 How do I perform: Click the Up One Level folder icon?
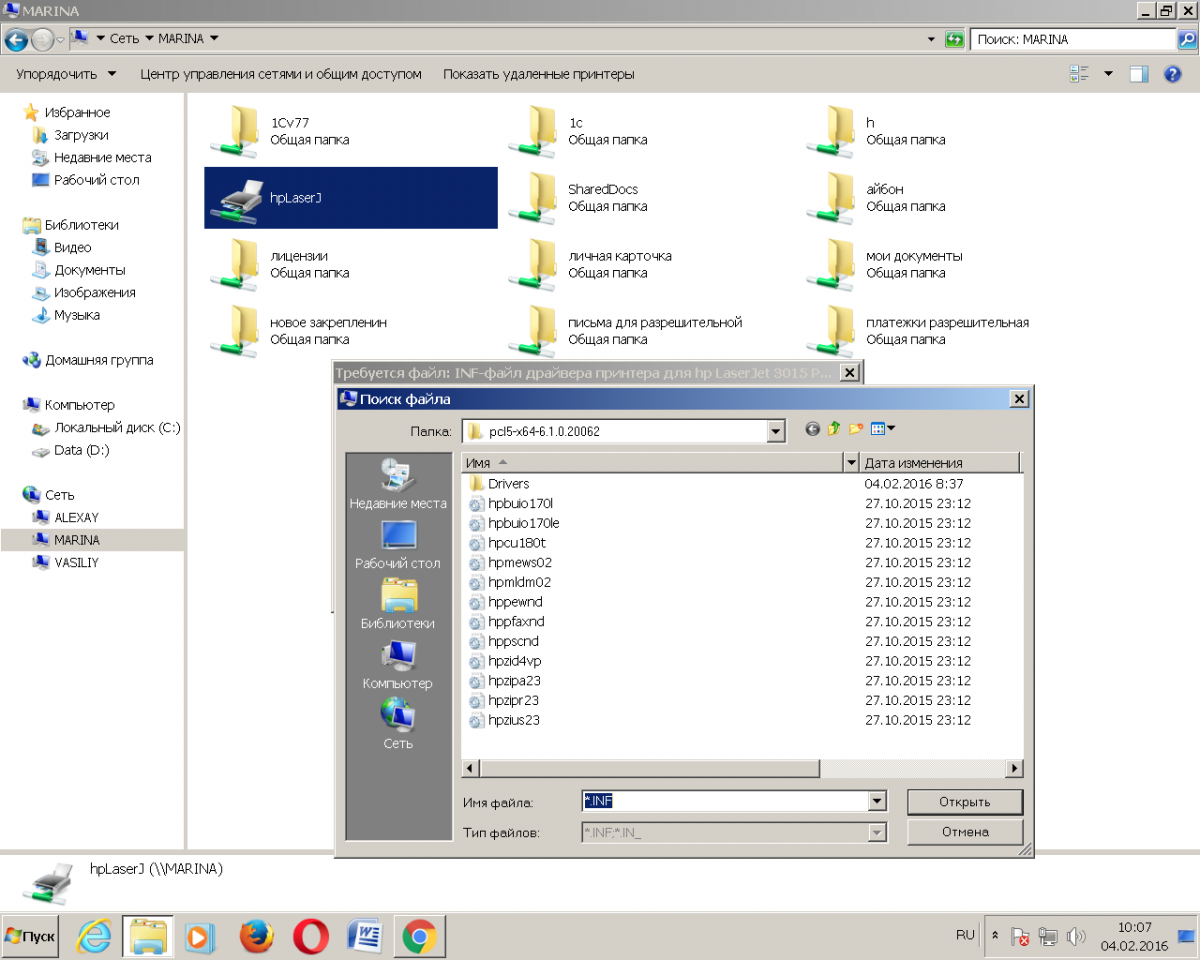coord(834,430)
